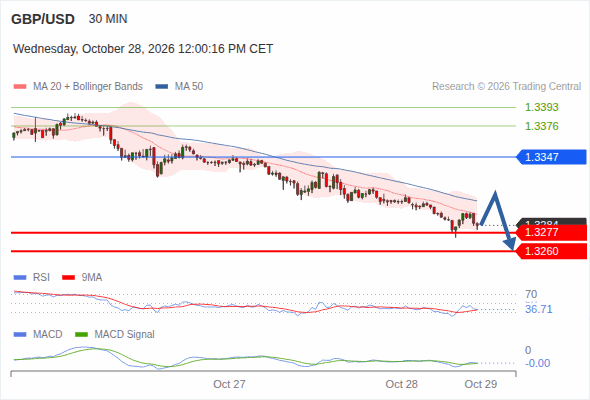Click the red 1.3277 support price tag

pos(551,232)
